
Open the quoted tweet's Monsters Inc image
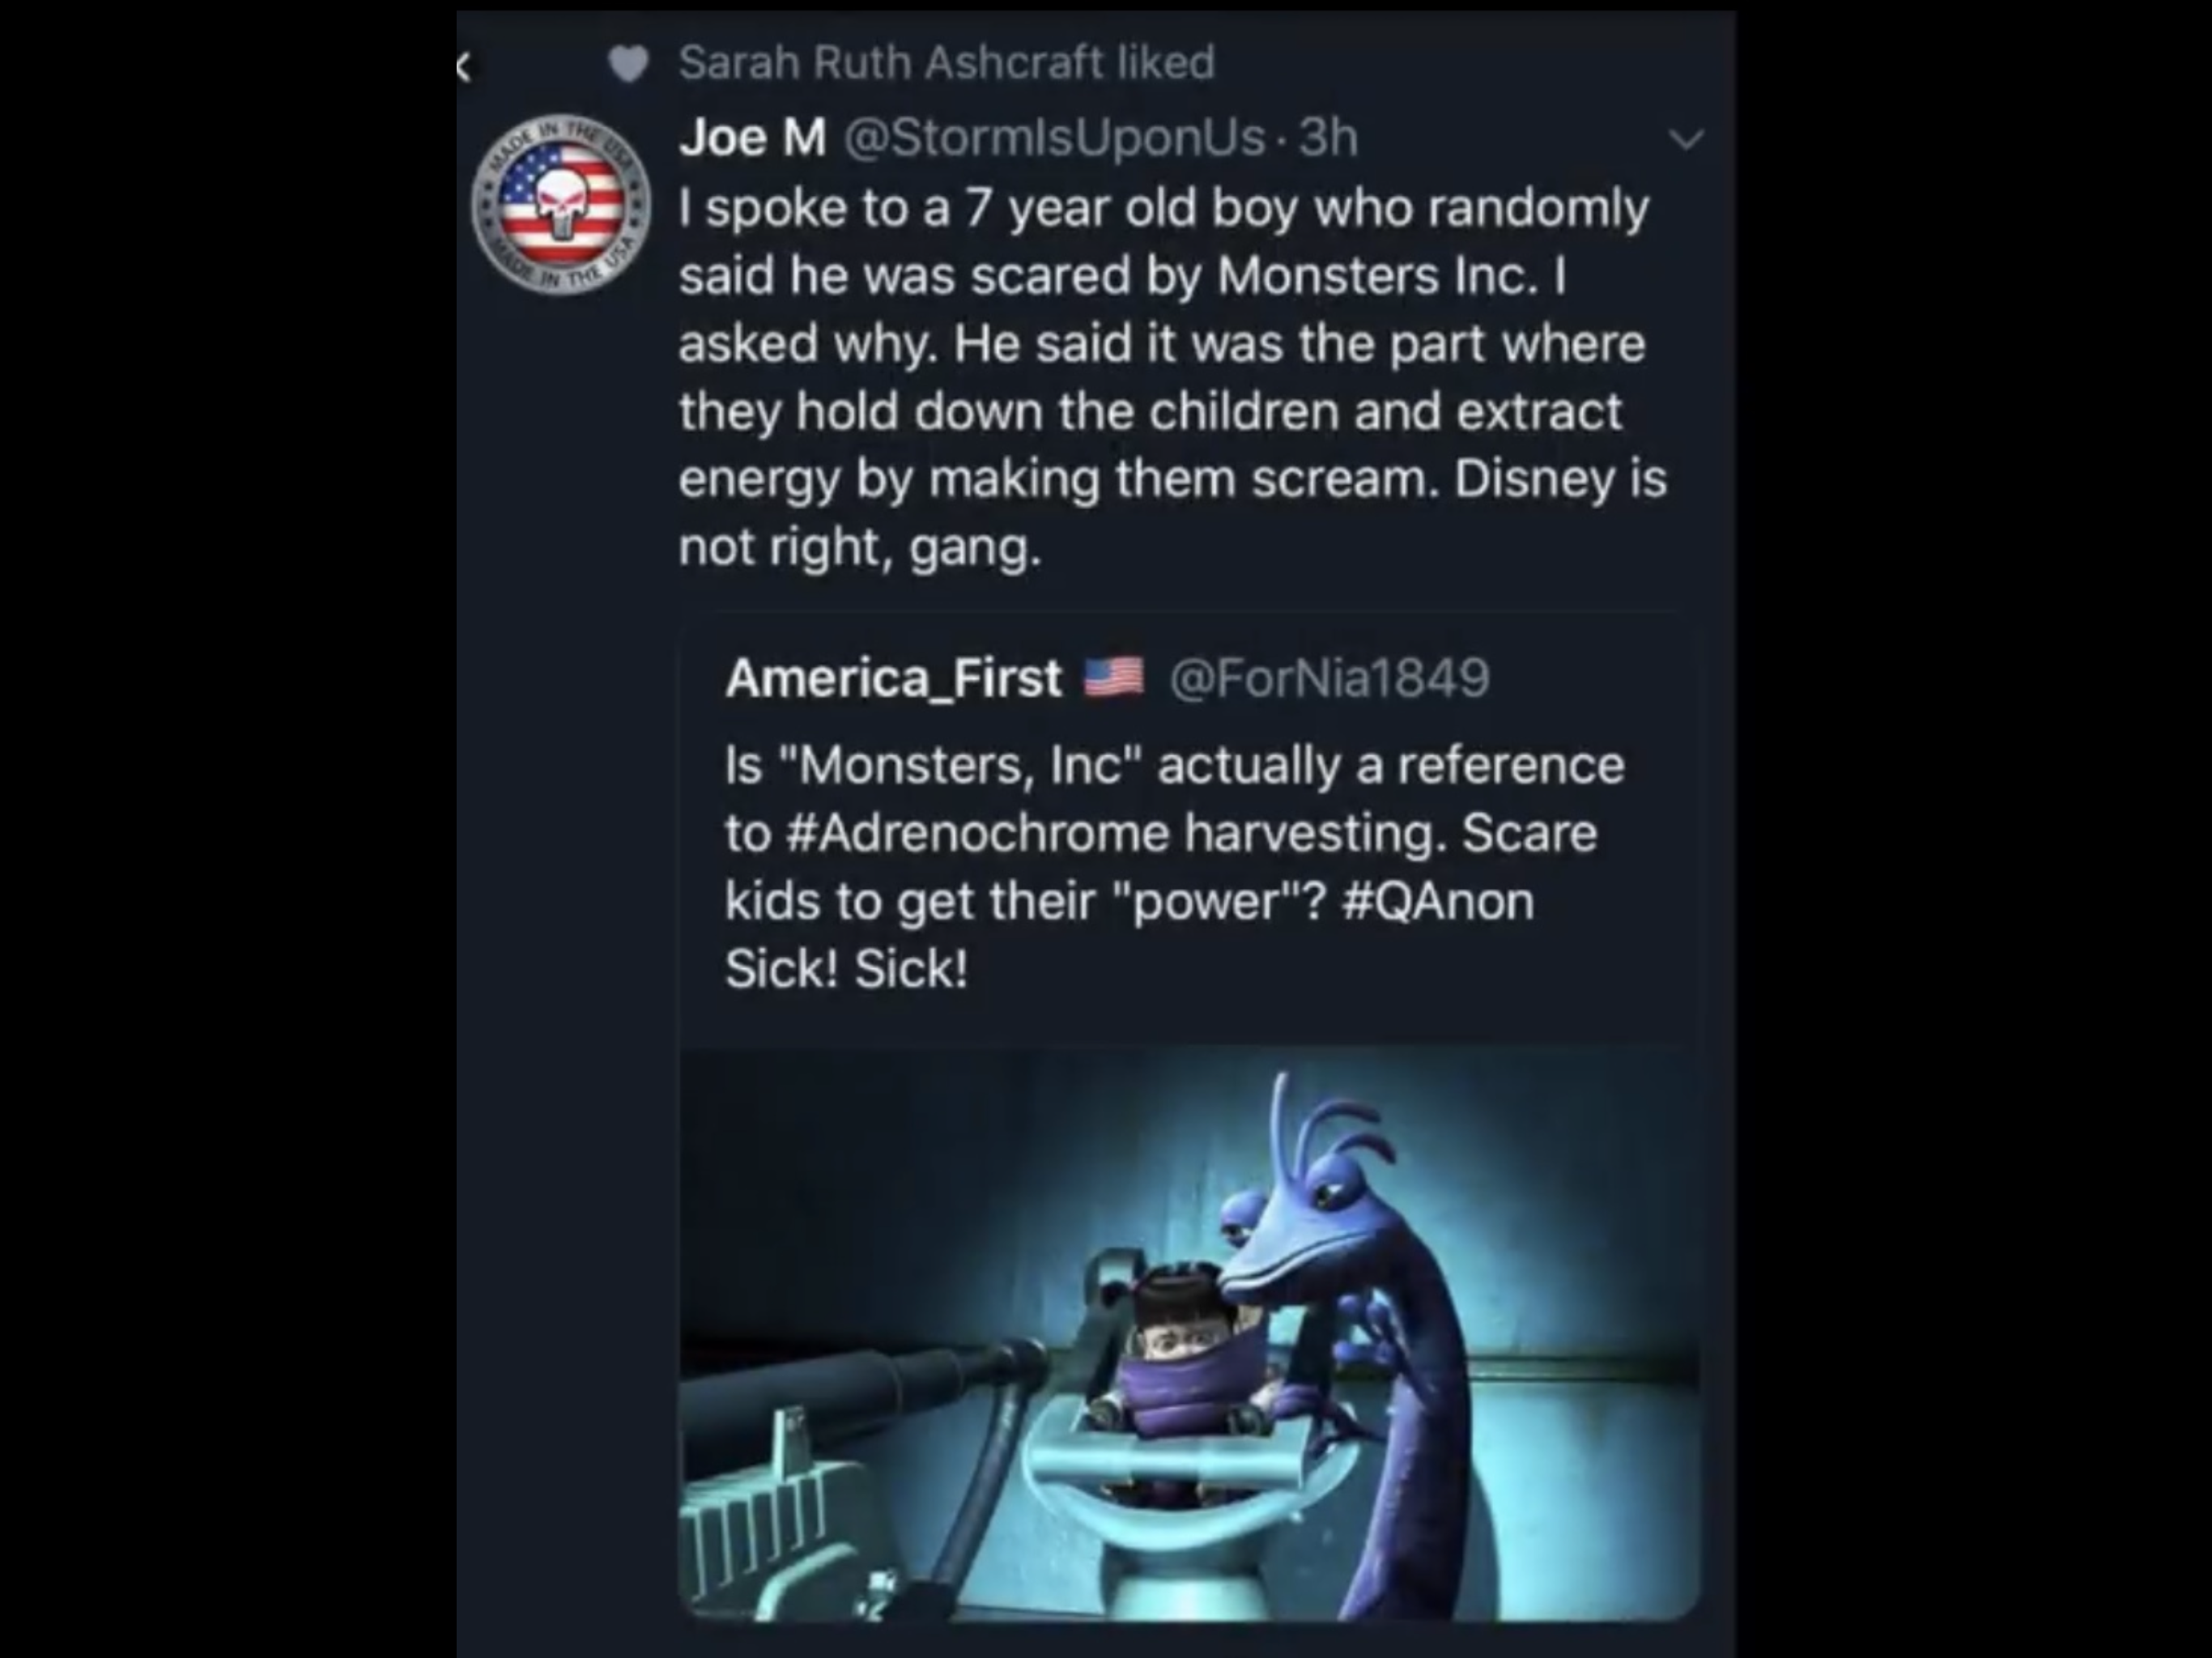1189,1333
